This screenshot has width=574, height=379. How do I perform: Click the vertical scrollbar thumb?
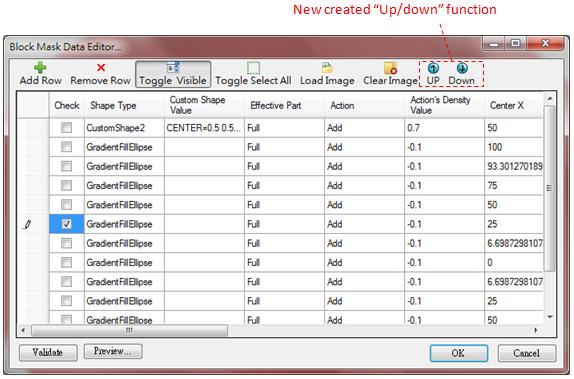(549, 188)
